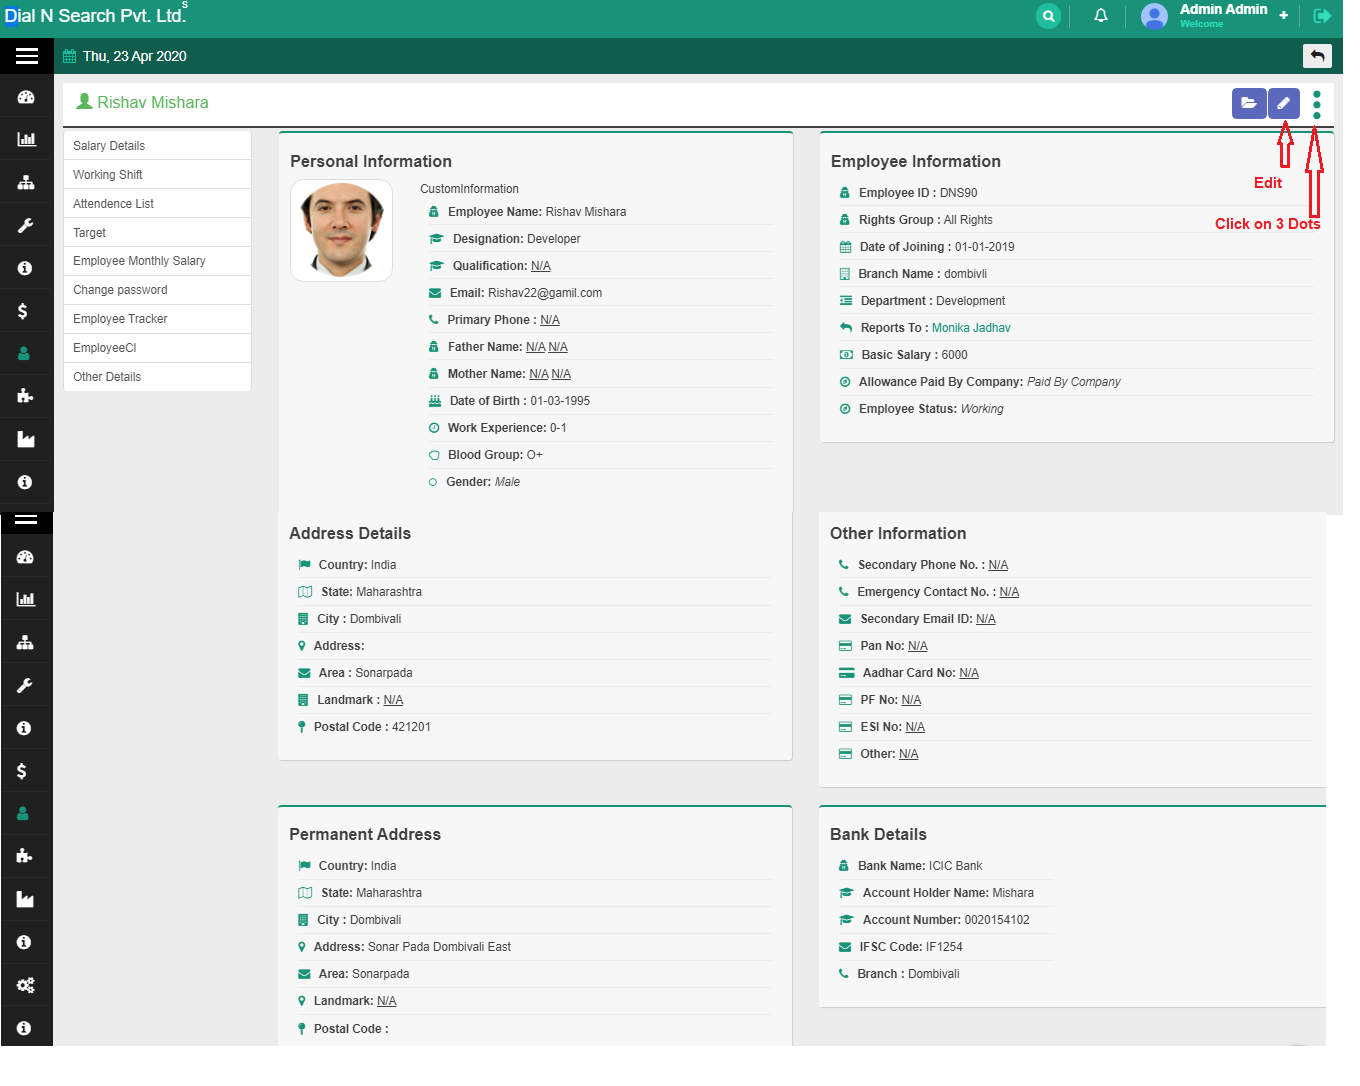Open the three dots options menu
Screen dimensions: 1360x1086
[1316, 104]
